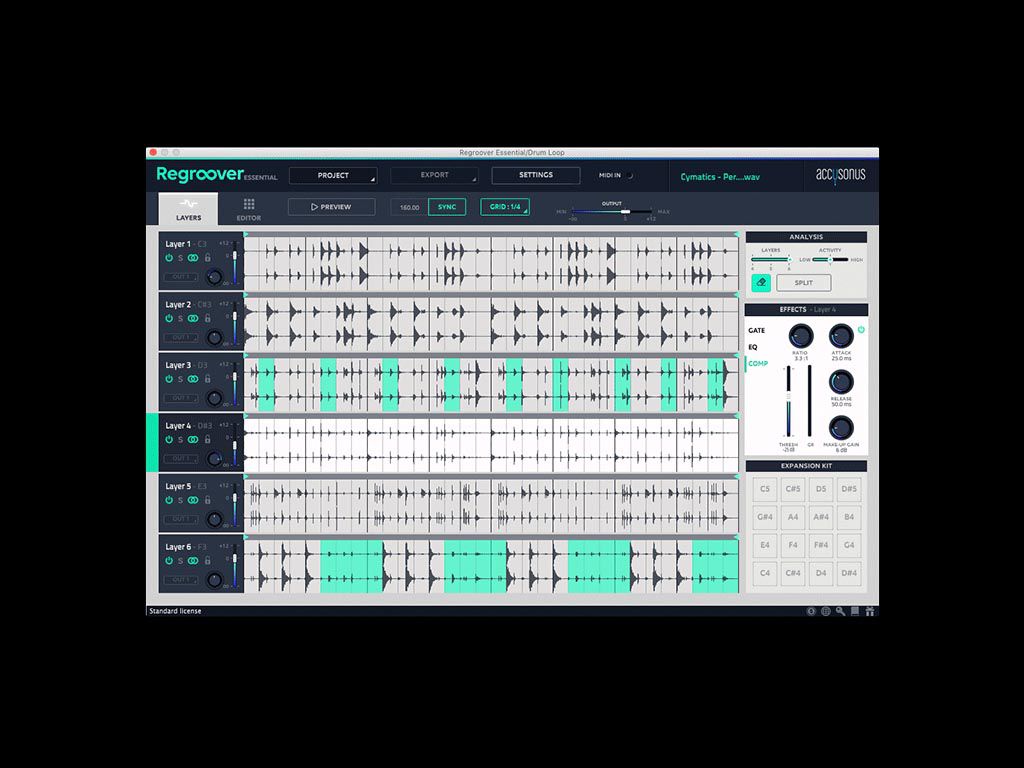Toggle the power icon on Layer 1

169,258
